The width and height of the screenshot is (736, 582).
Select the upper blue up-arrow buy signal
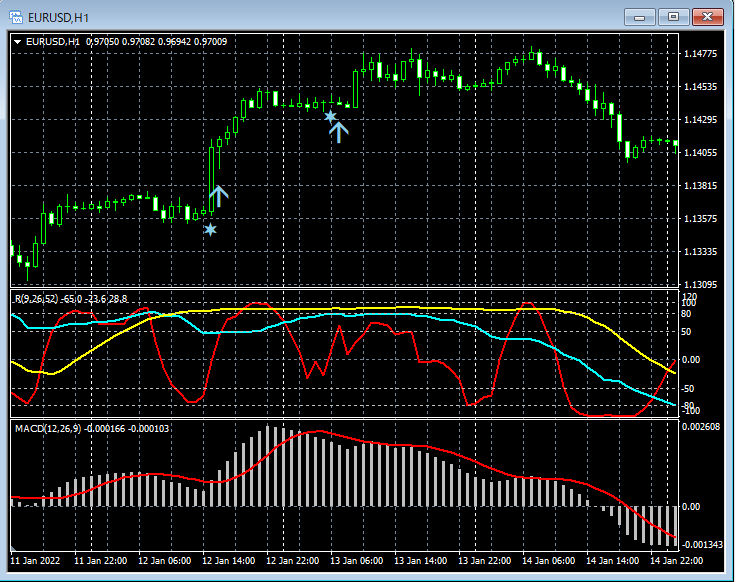[339, 131]
